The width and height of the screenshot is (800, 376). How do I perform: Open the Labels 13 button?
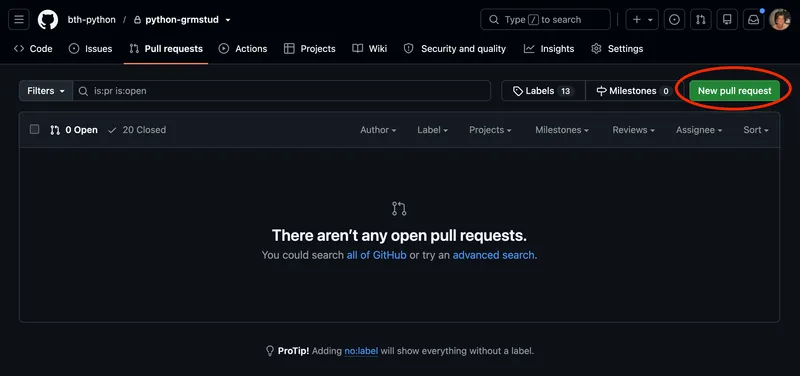(x=543, y=91)
